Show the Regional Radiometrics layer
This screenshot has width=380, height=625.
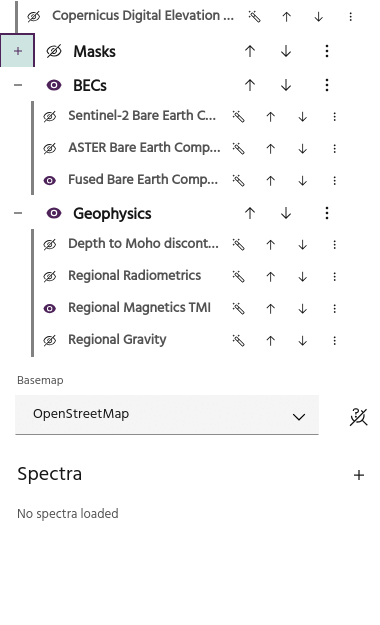point(50,276)
